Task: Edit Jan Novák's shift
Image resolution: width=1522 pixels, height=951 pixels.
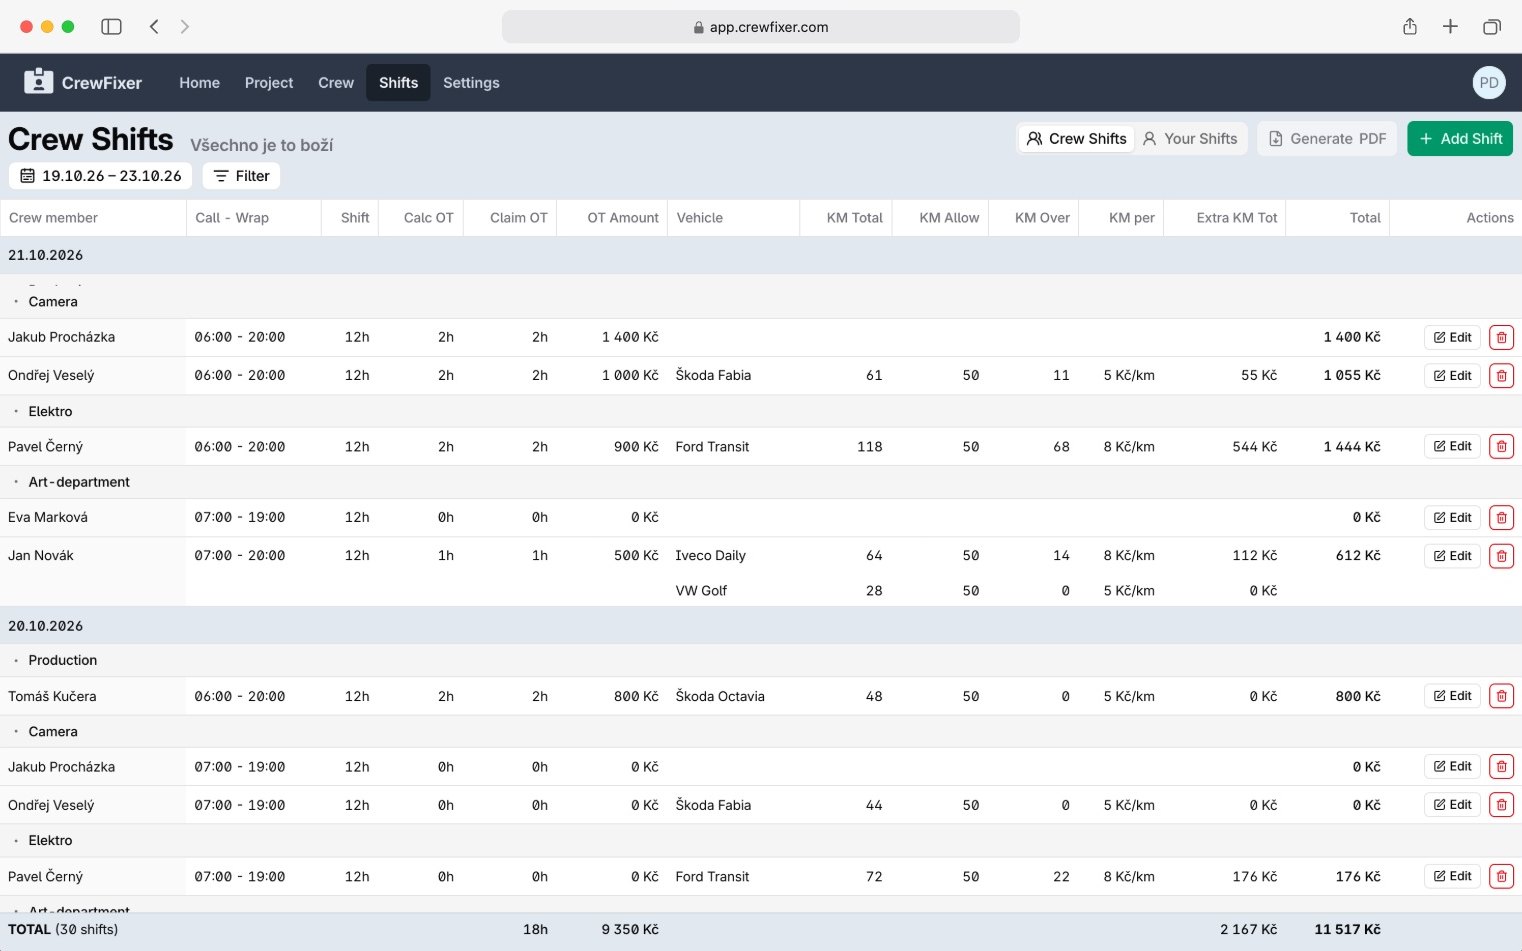Action: [1452, 556]
